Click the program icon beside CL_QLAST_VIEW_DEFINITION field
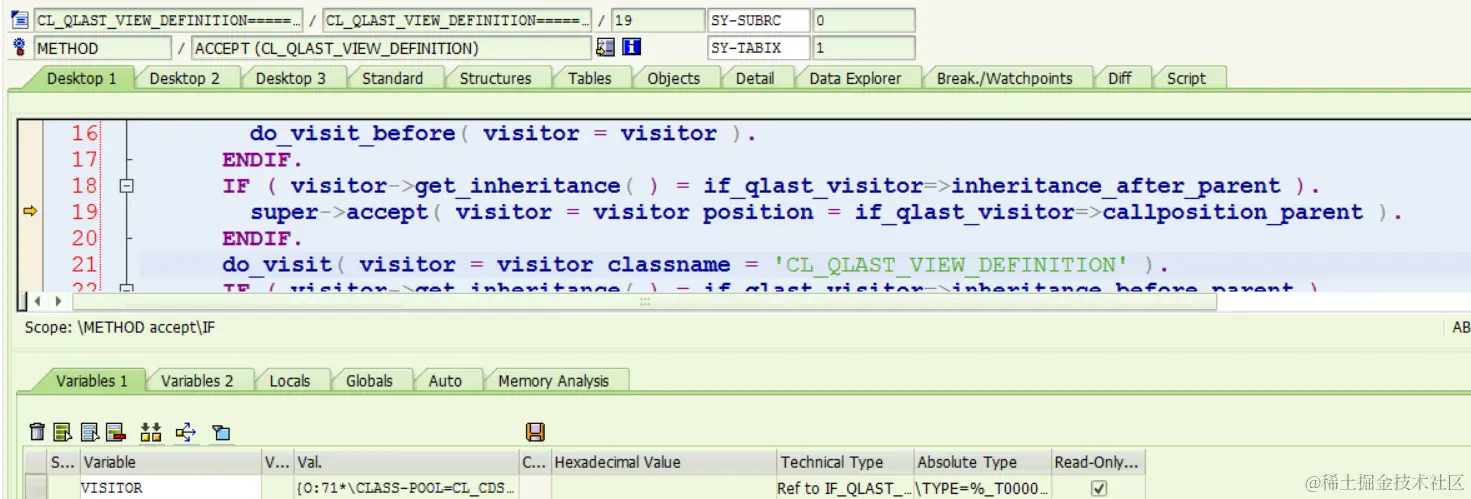This screenshot has width=1471, height=499. point(19,19)
